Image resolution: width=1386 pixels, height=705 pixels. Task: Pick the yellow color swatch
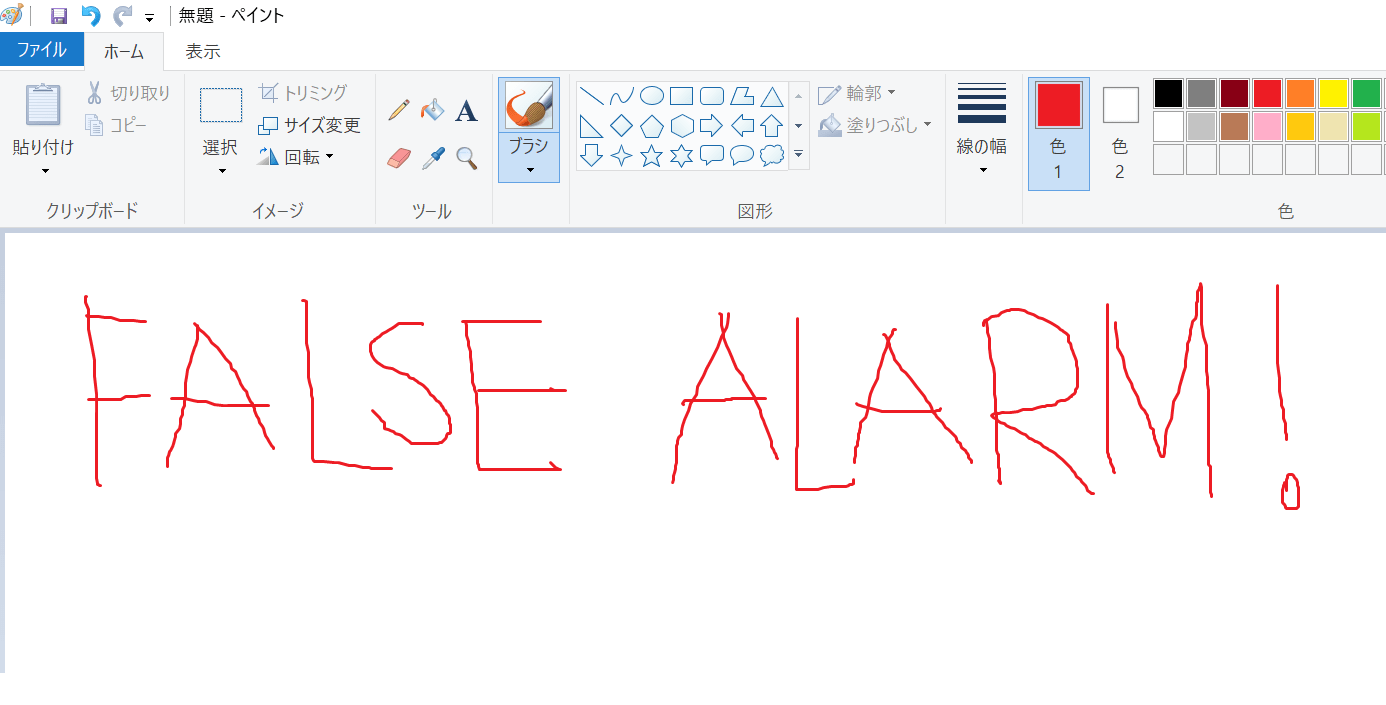(x=1333, y=93)
